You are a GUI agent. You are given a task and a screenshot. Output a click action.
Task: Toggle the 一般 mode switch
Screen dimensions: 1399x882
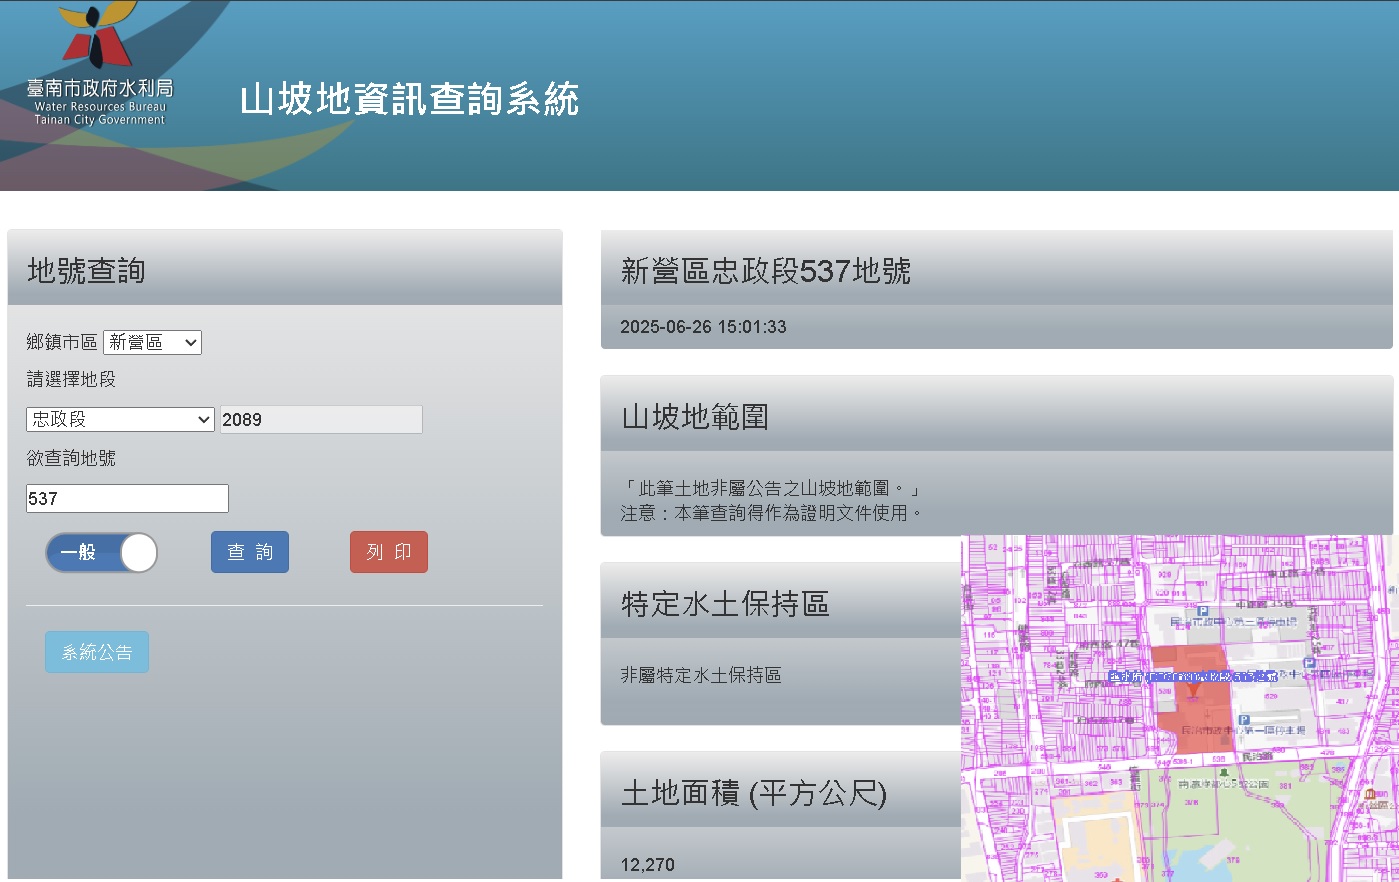pos(101,552)
